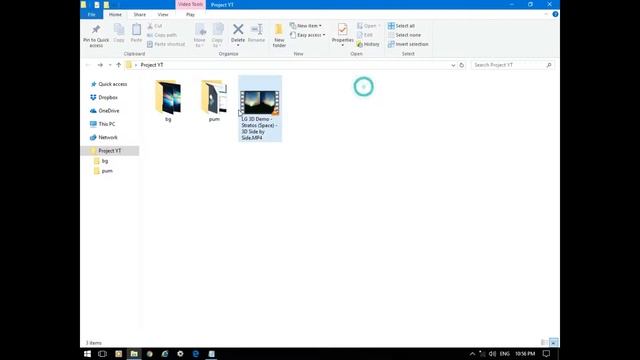Go back with the Back arrow
Screen dimensions: 640x360
pyautogui.click(x=88, y=65)
